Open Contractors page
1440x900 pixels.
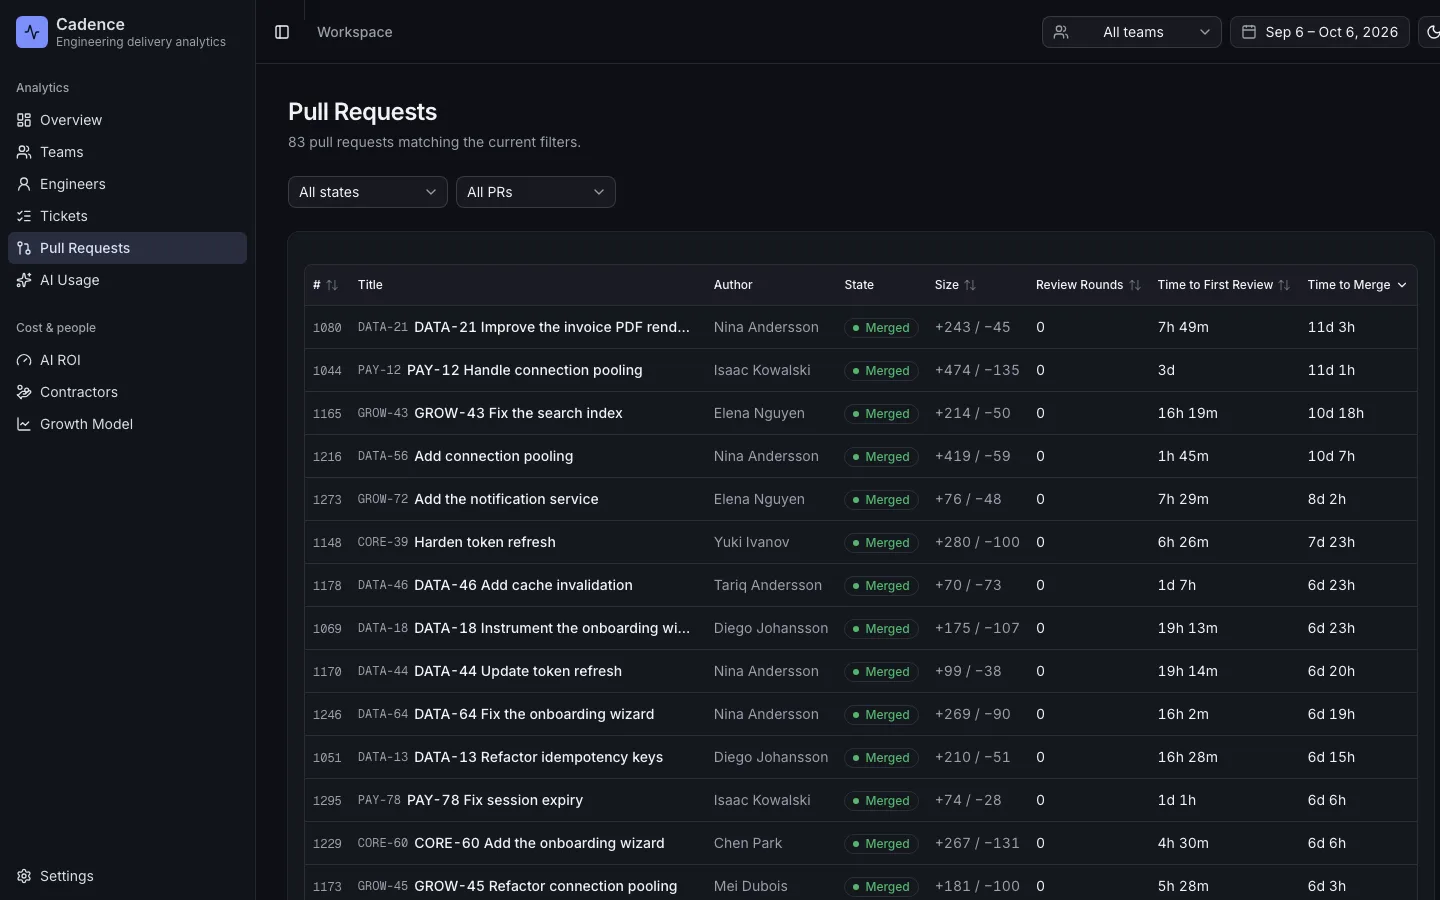pos(127,392)
